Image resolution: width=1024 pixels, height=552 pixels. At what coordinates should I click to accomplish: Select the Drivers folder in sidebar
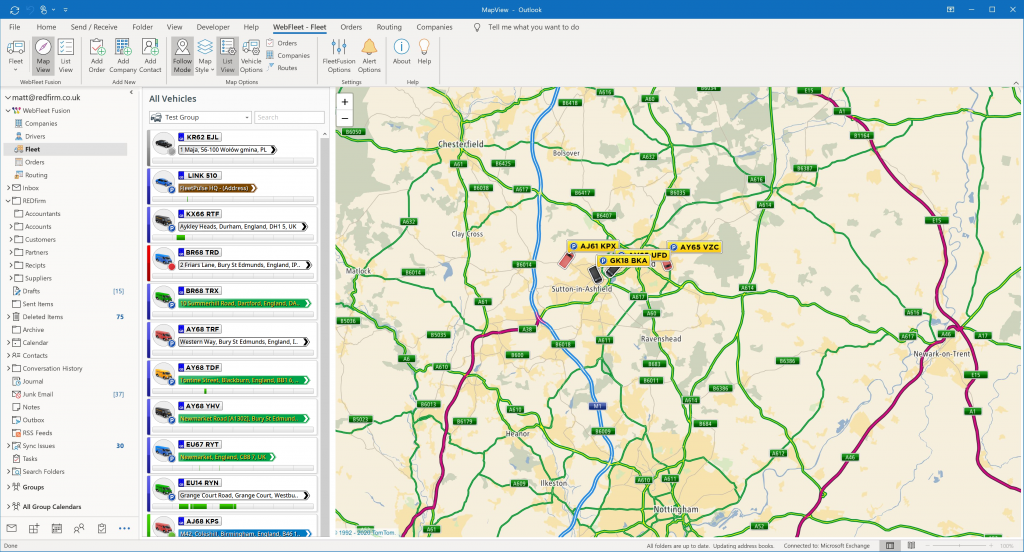(x=35, y=136)
